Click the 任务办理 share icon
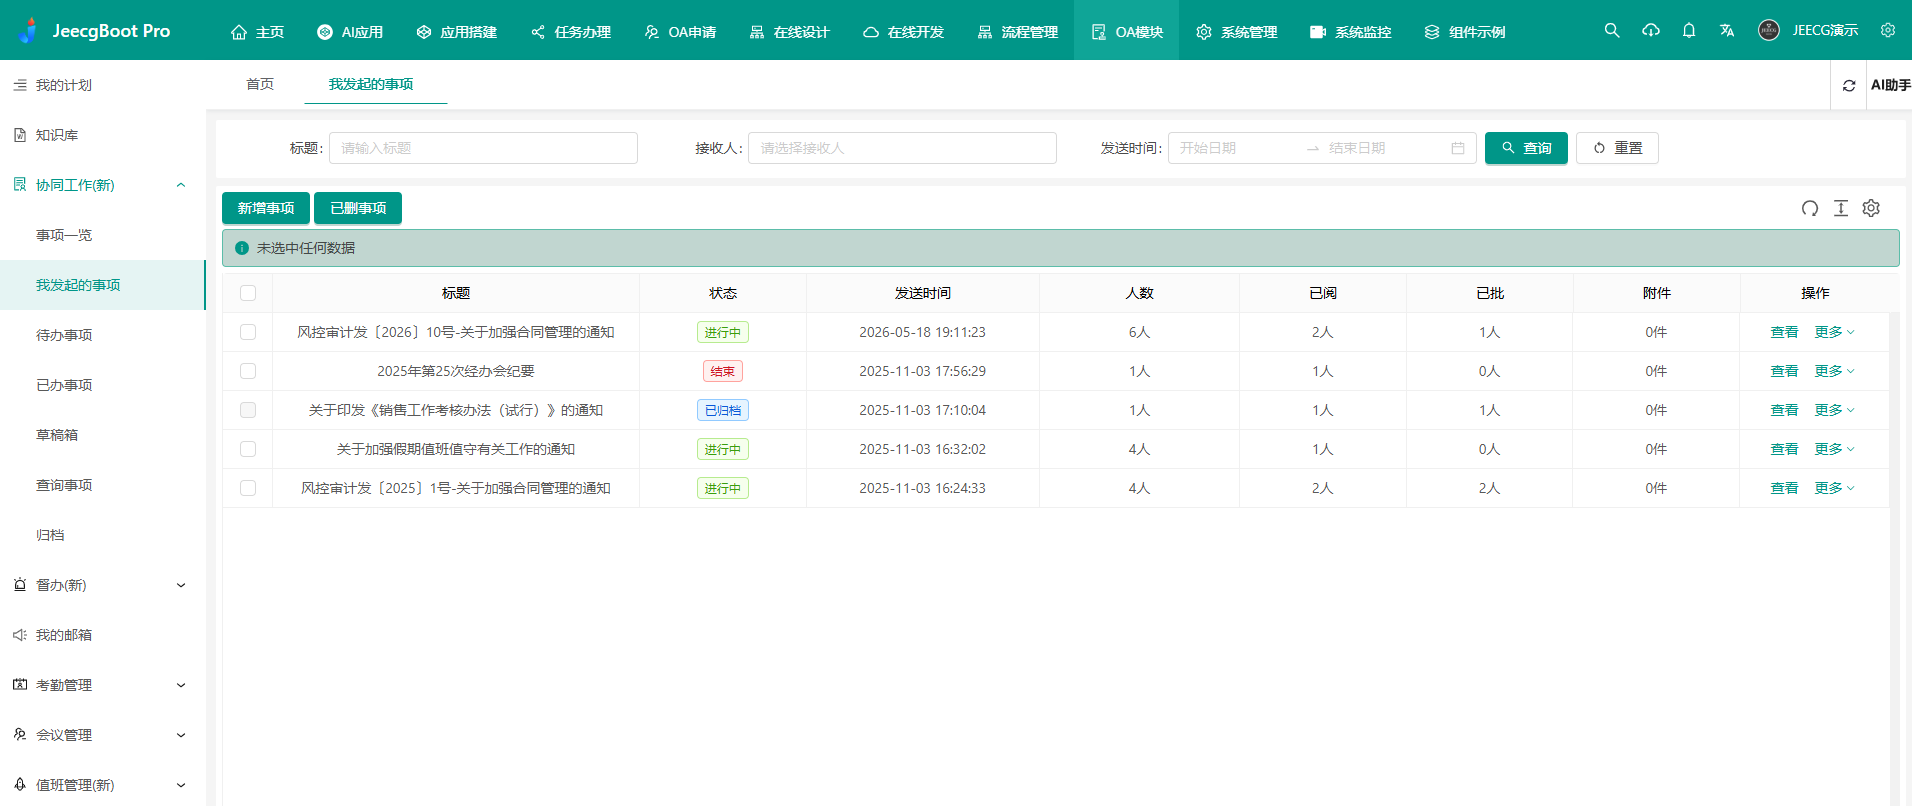Image resolution: width=1912 pixels, height=806 pixels. click(538, 32)
